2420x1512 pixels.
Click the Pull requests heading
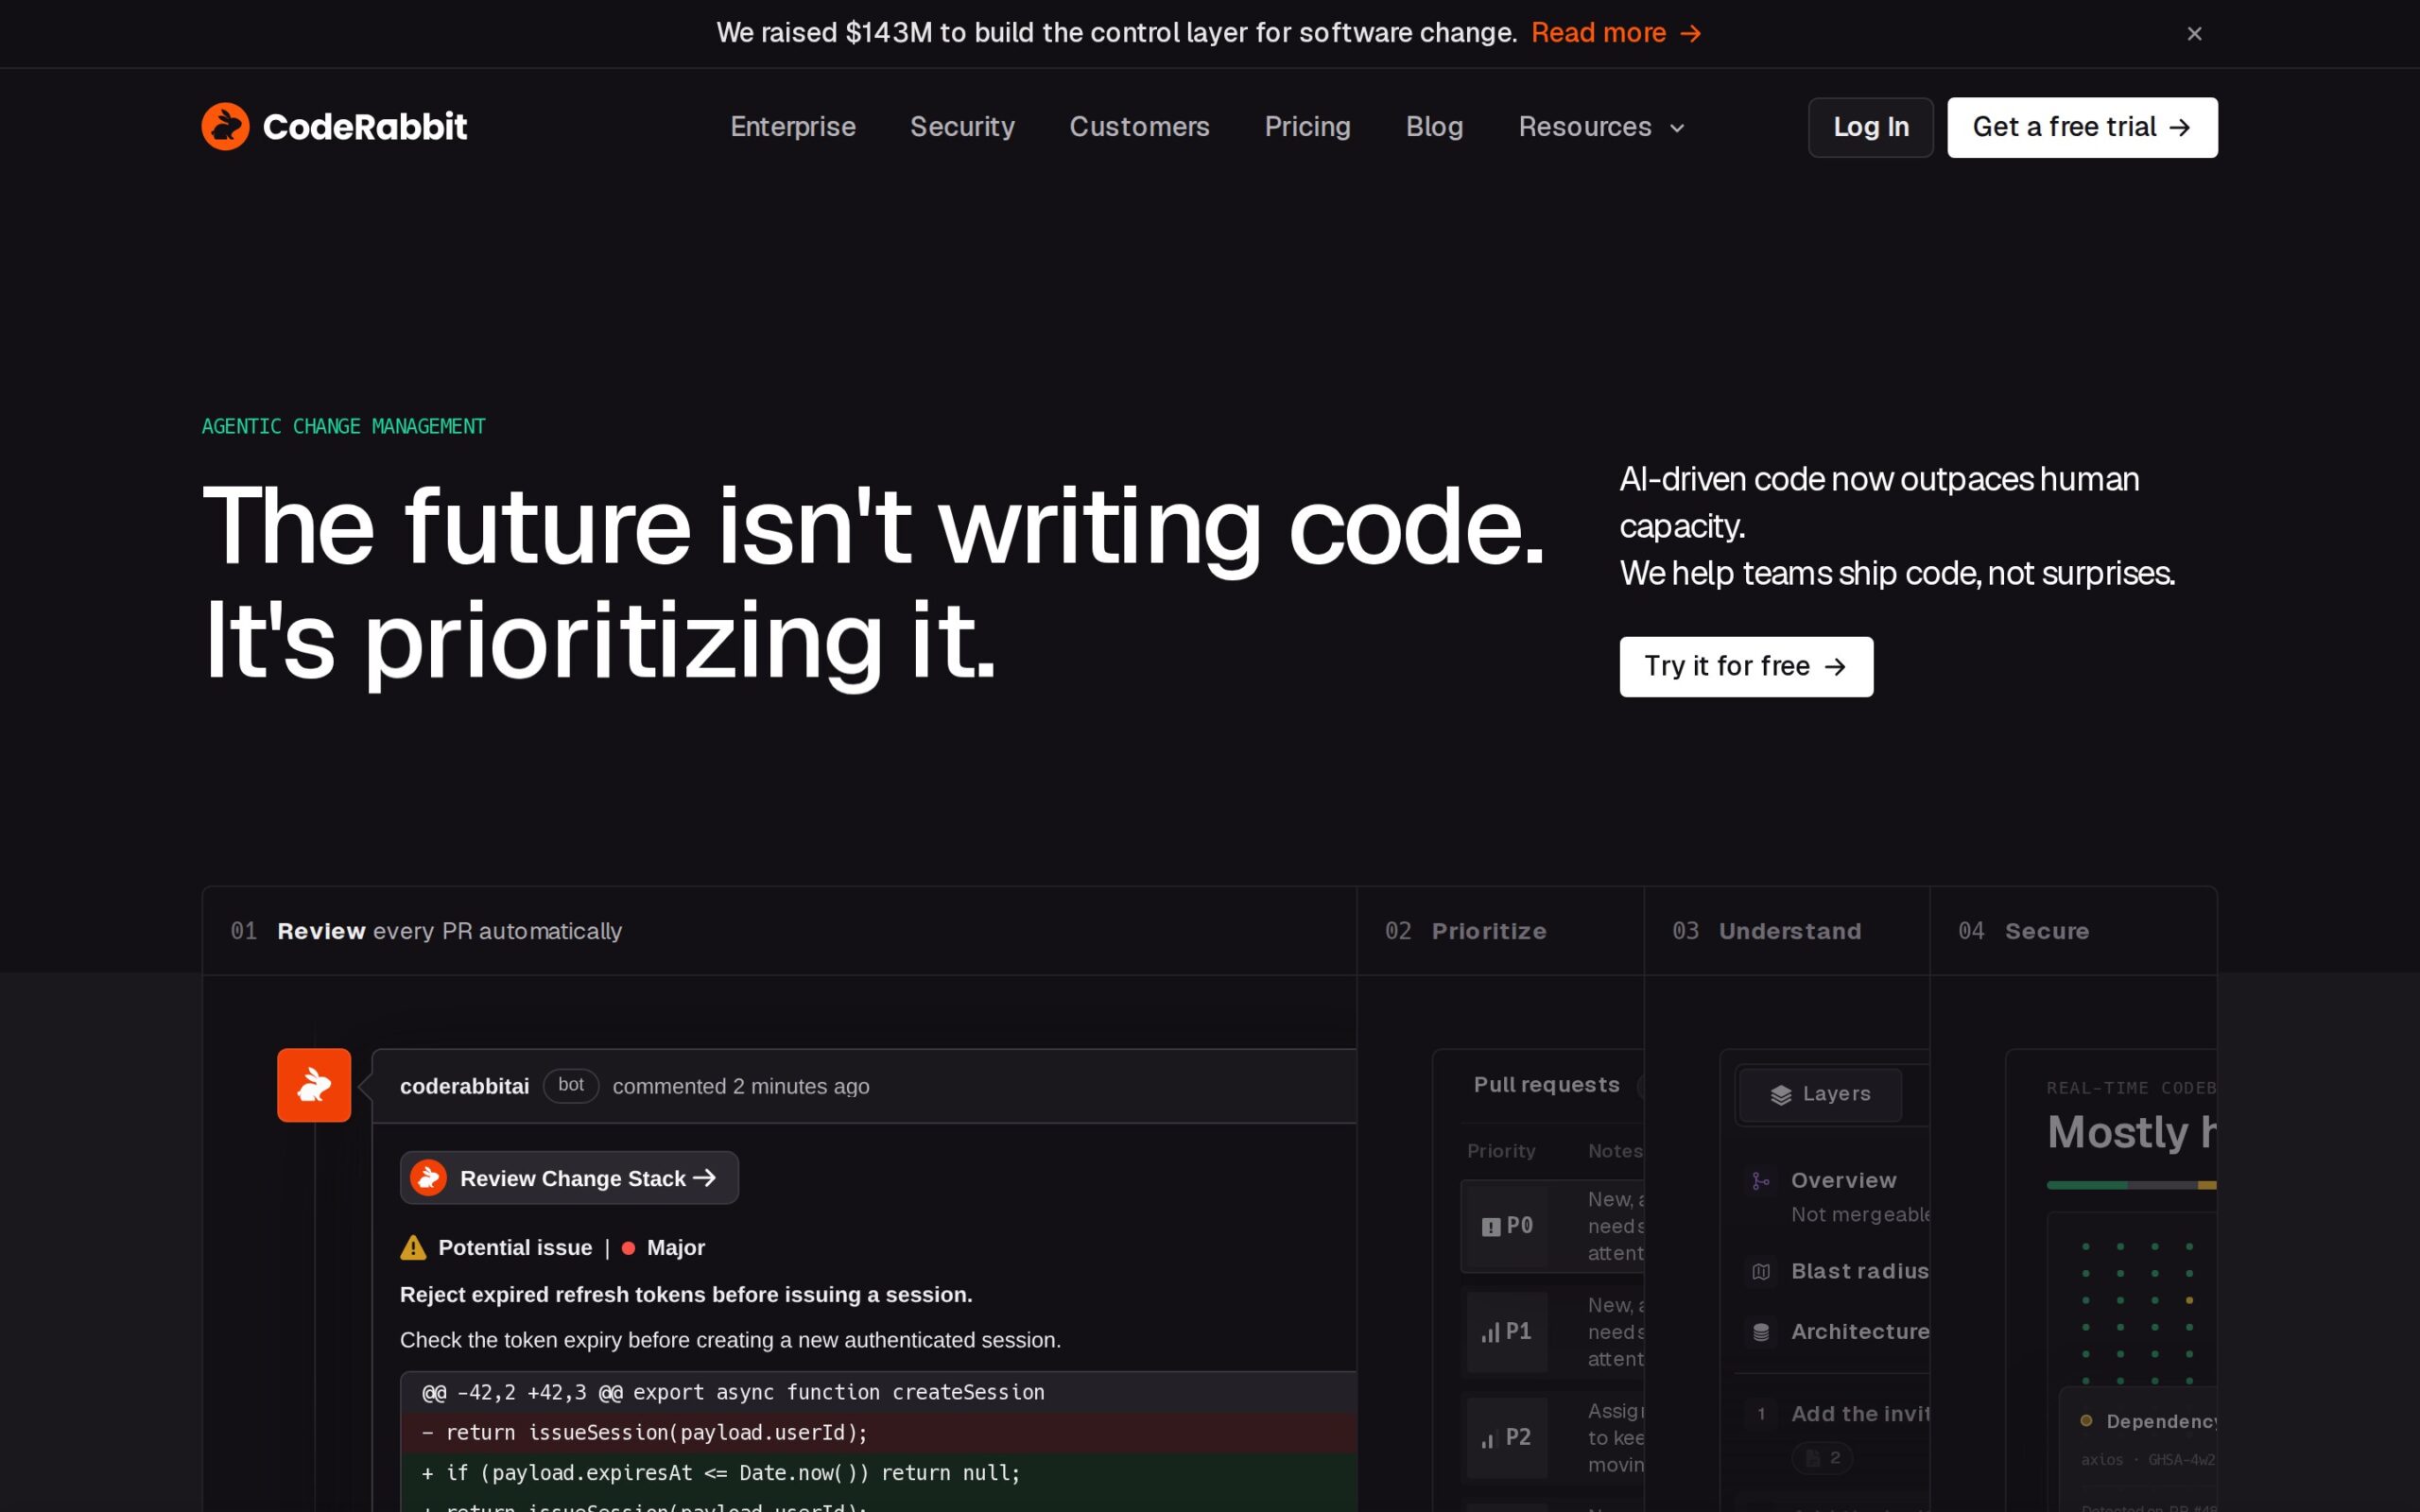tap(1546, 1085)
